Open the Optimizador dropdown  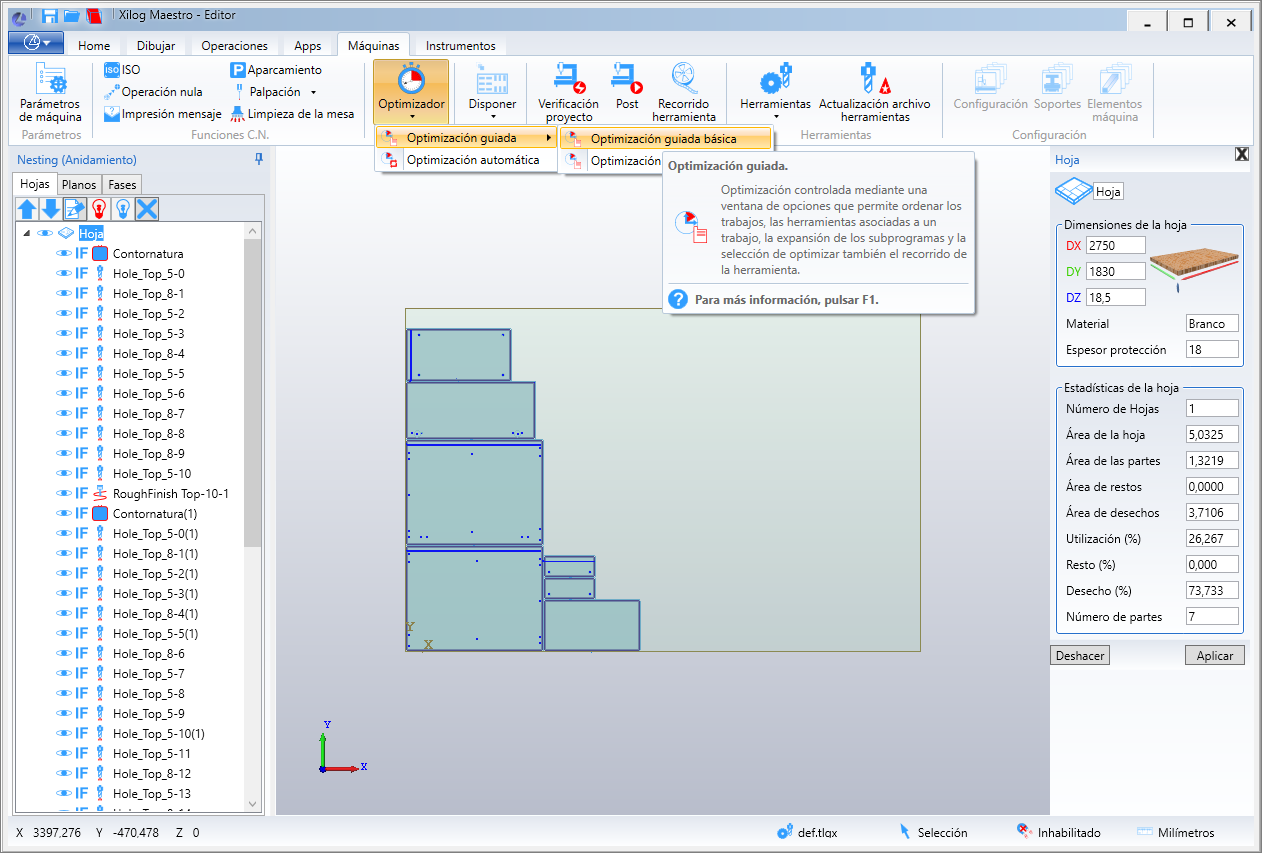411,93
